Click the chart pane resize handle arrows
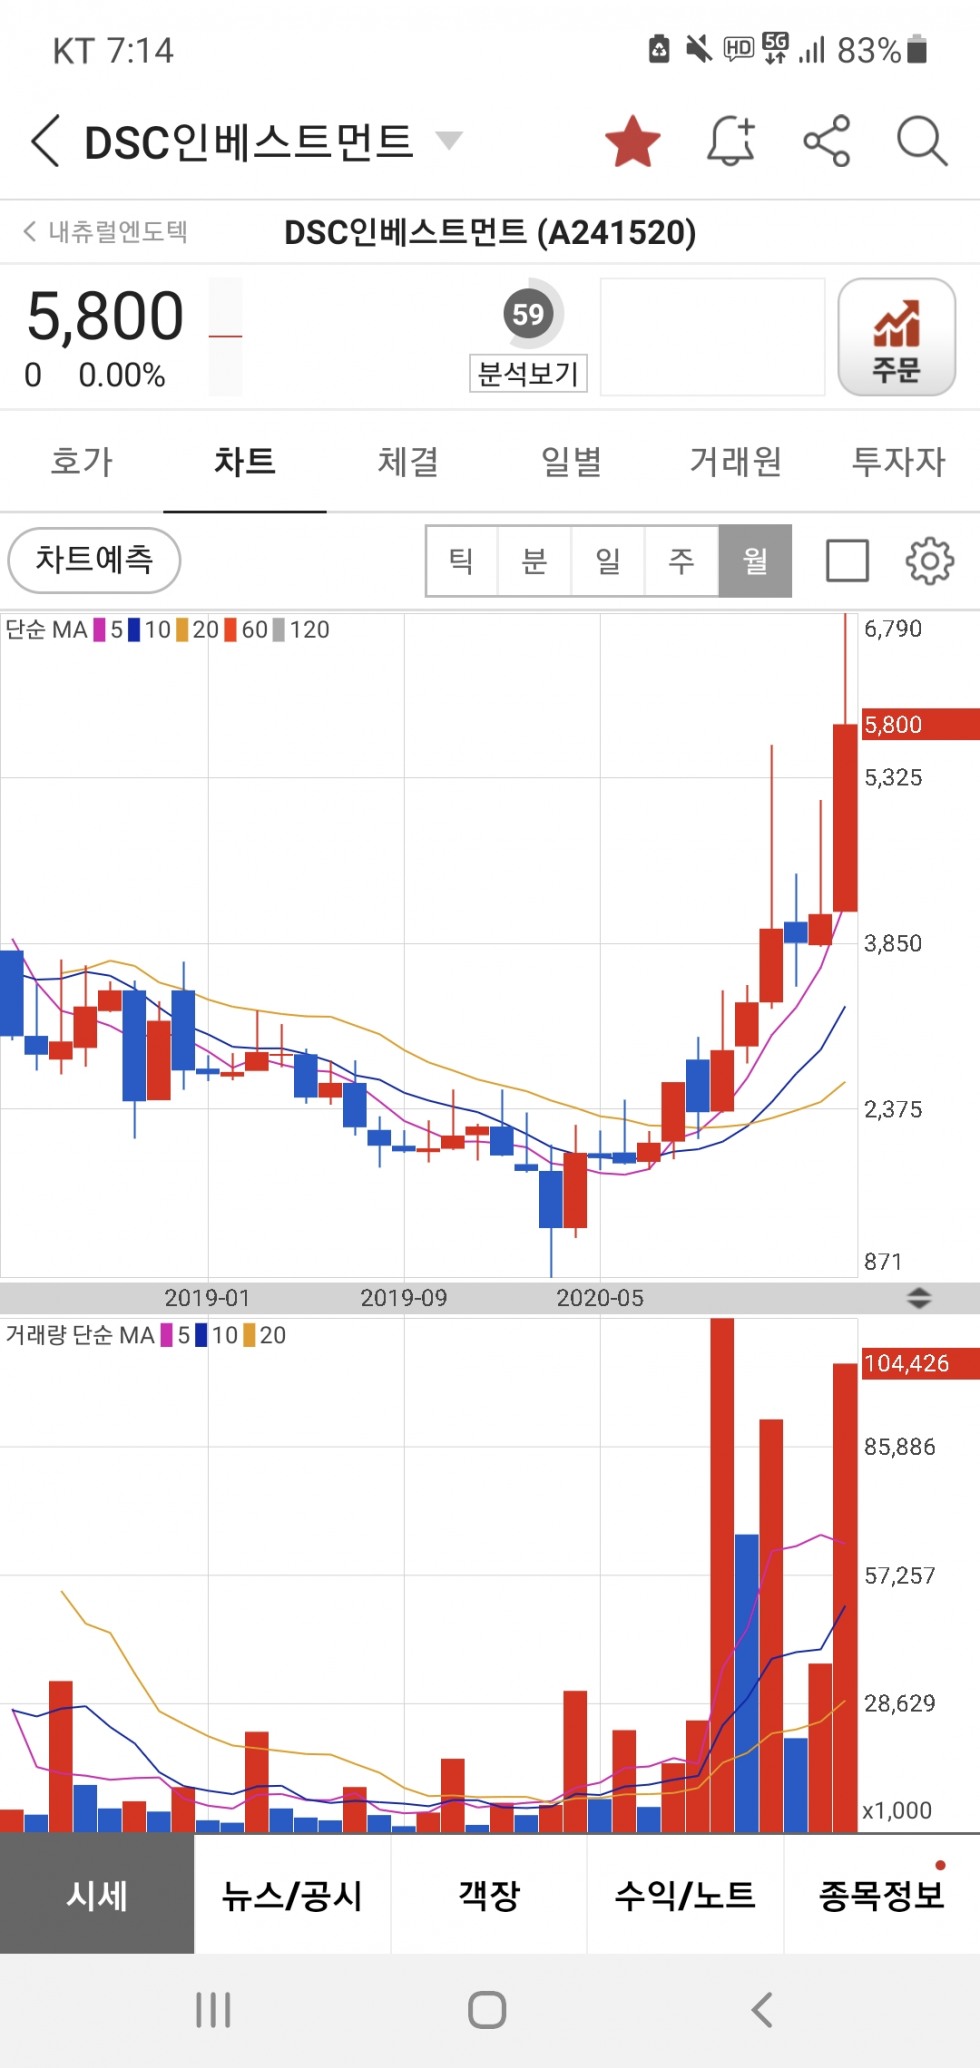980x2068 pixels. pos(919,1298)
